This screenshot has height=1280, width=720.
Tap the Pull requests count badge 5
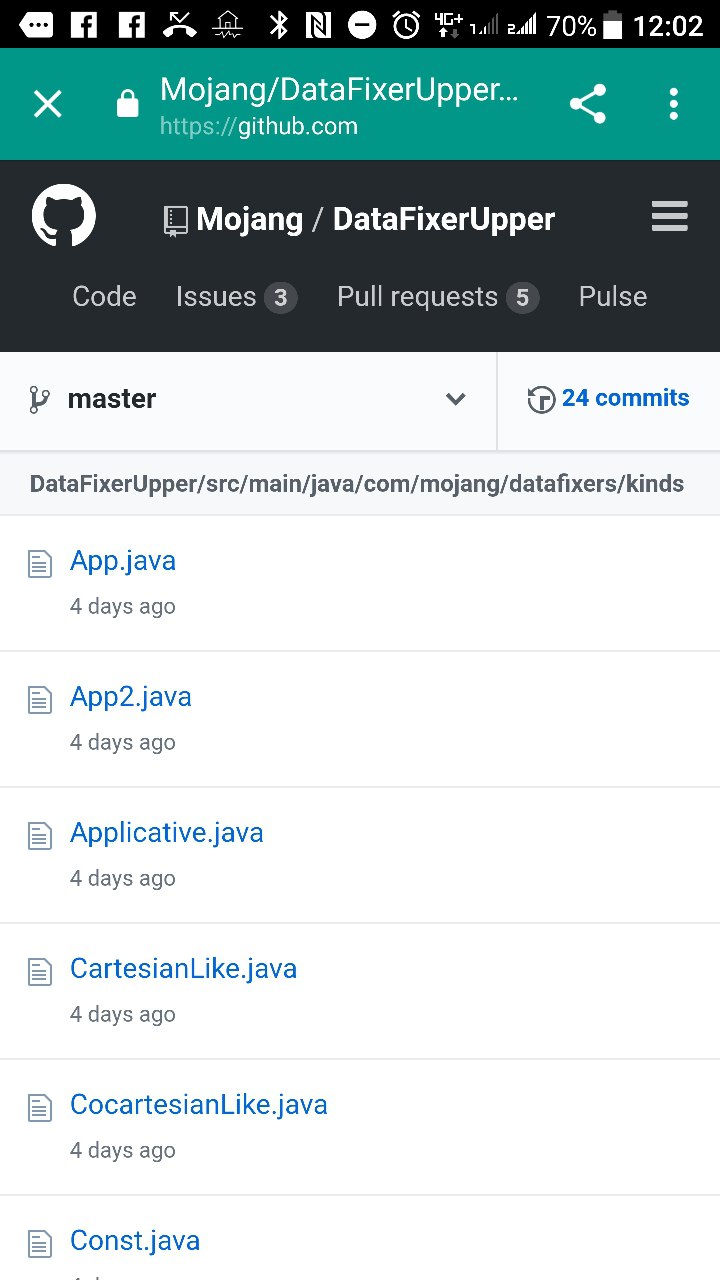point(522,298)
